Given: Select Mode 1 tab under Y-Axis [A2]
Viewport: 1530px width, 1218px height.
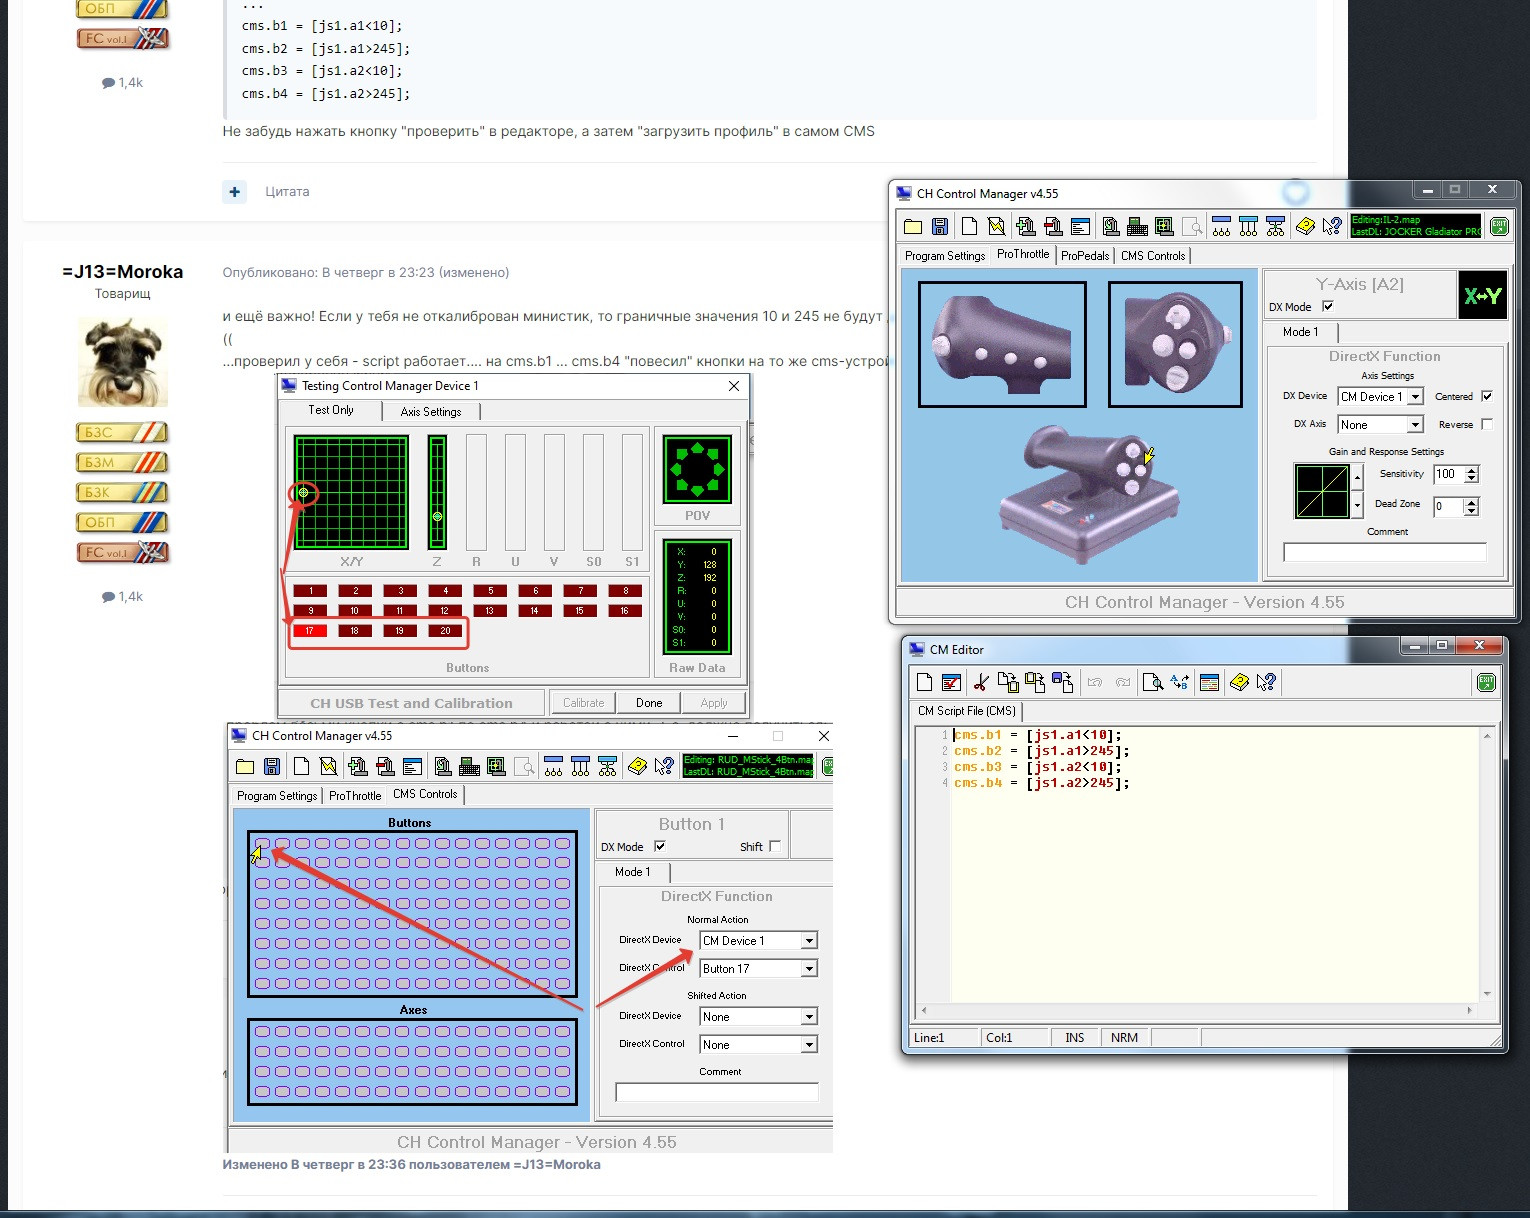Looking at the screenshot, I should 1301,332.
